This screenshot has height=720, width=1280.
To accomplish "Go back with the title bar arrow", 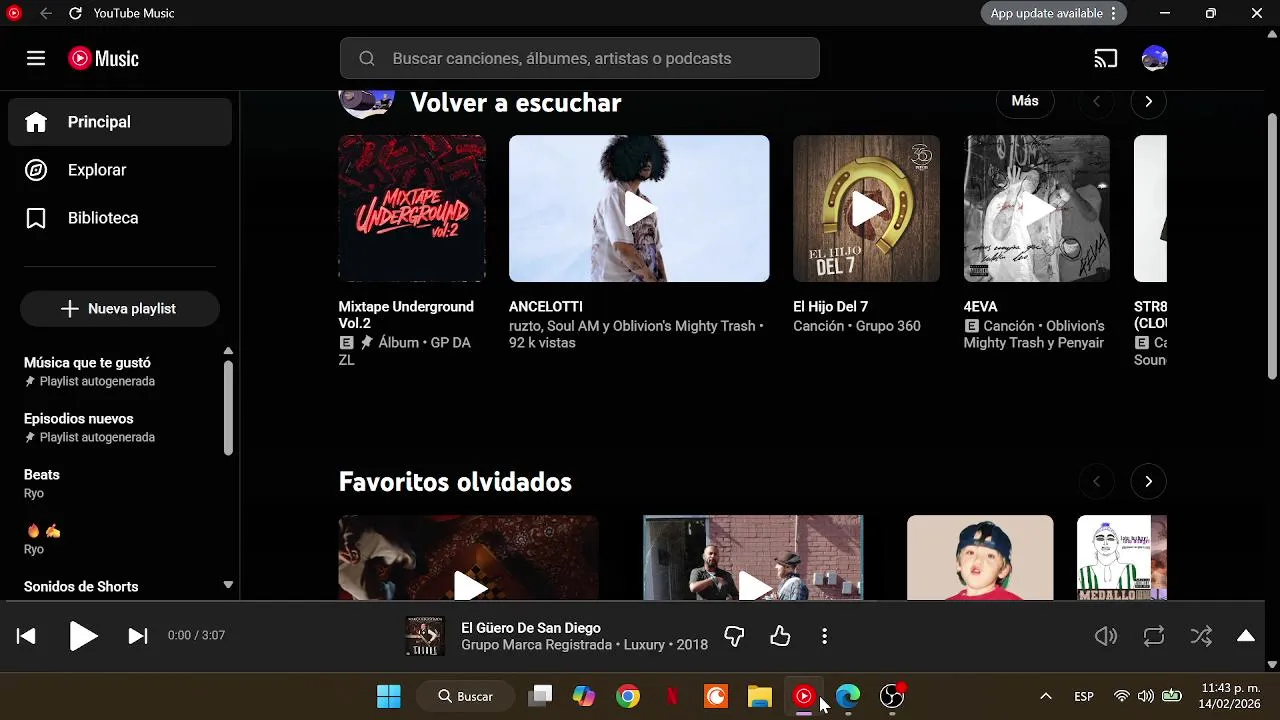I will (45, 13).
